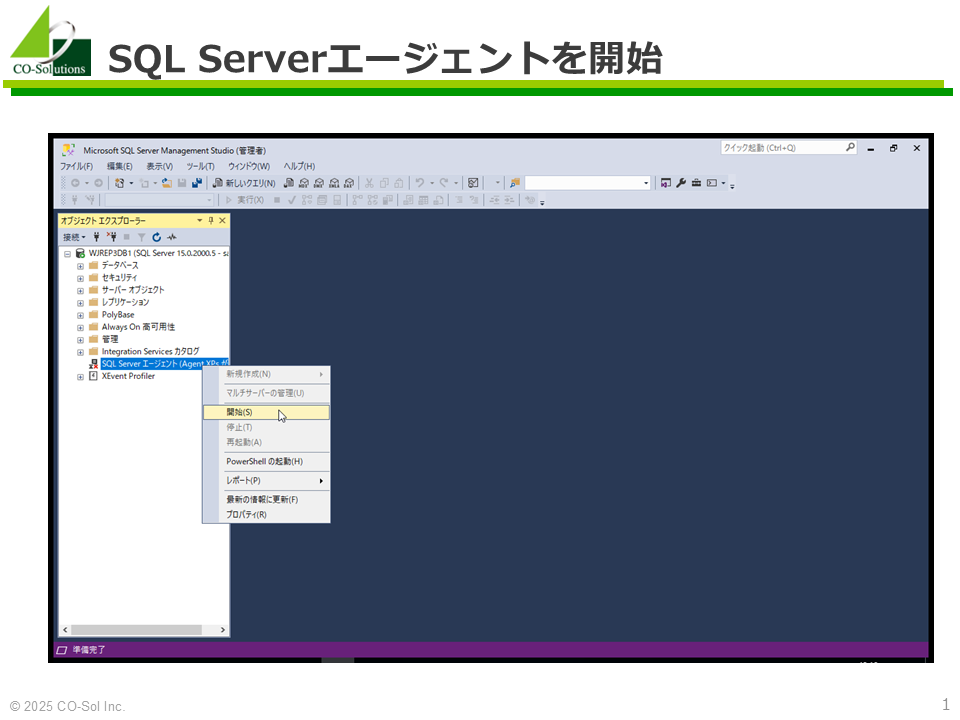Click the Find in Files icon
Viewport: 960px width, 720px height.
point(515,183)
